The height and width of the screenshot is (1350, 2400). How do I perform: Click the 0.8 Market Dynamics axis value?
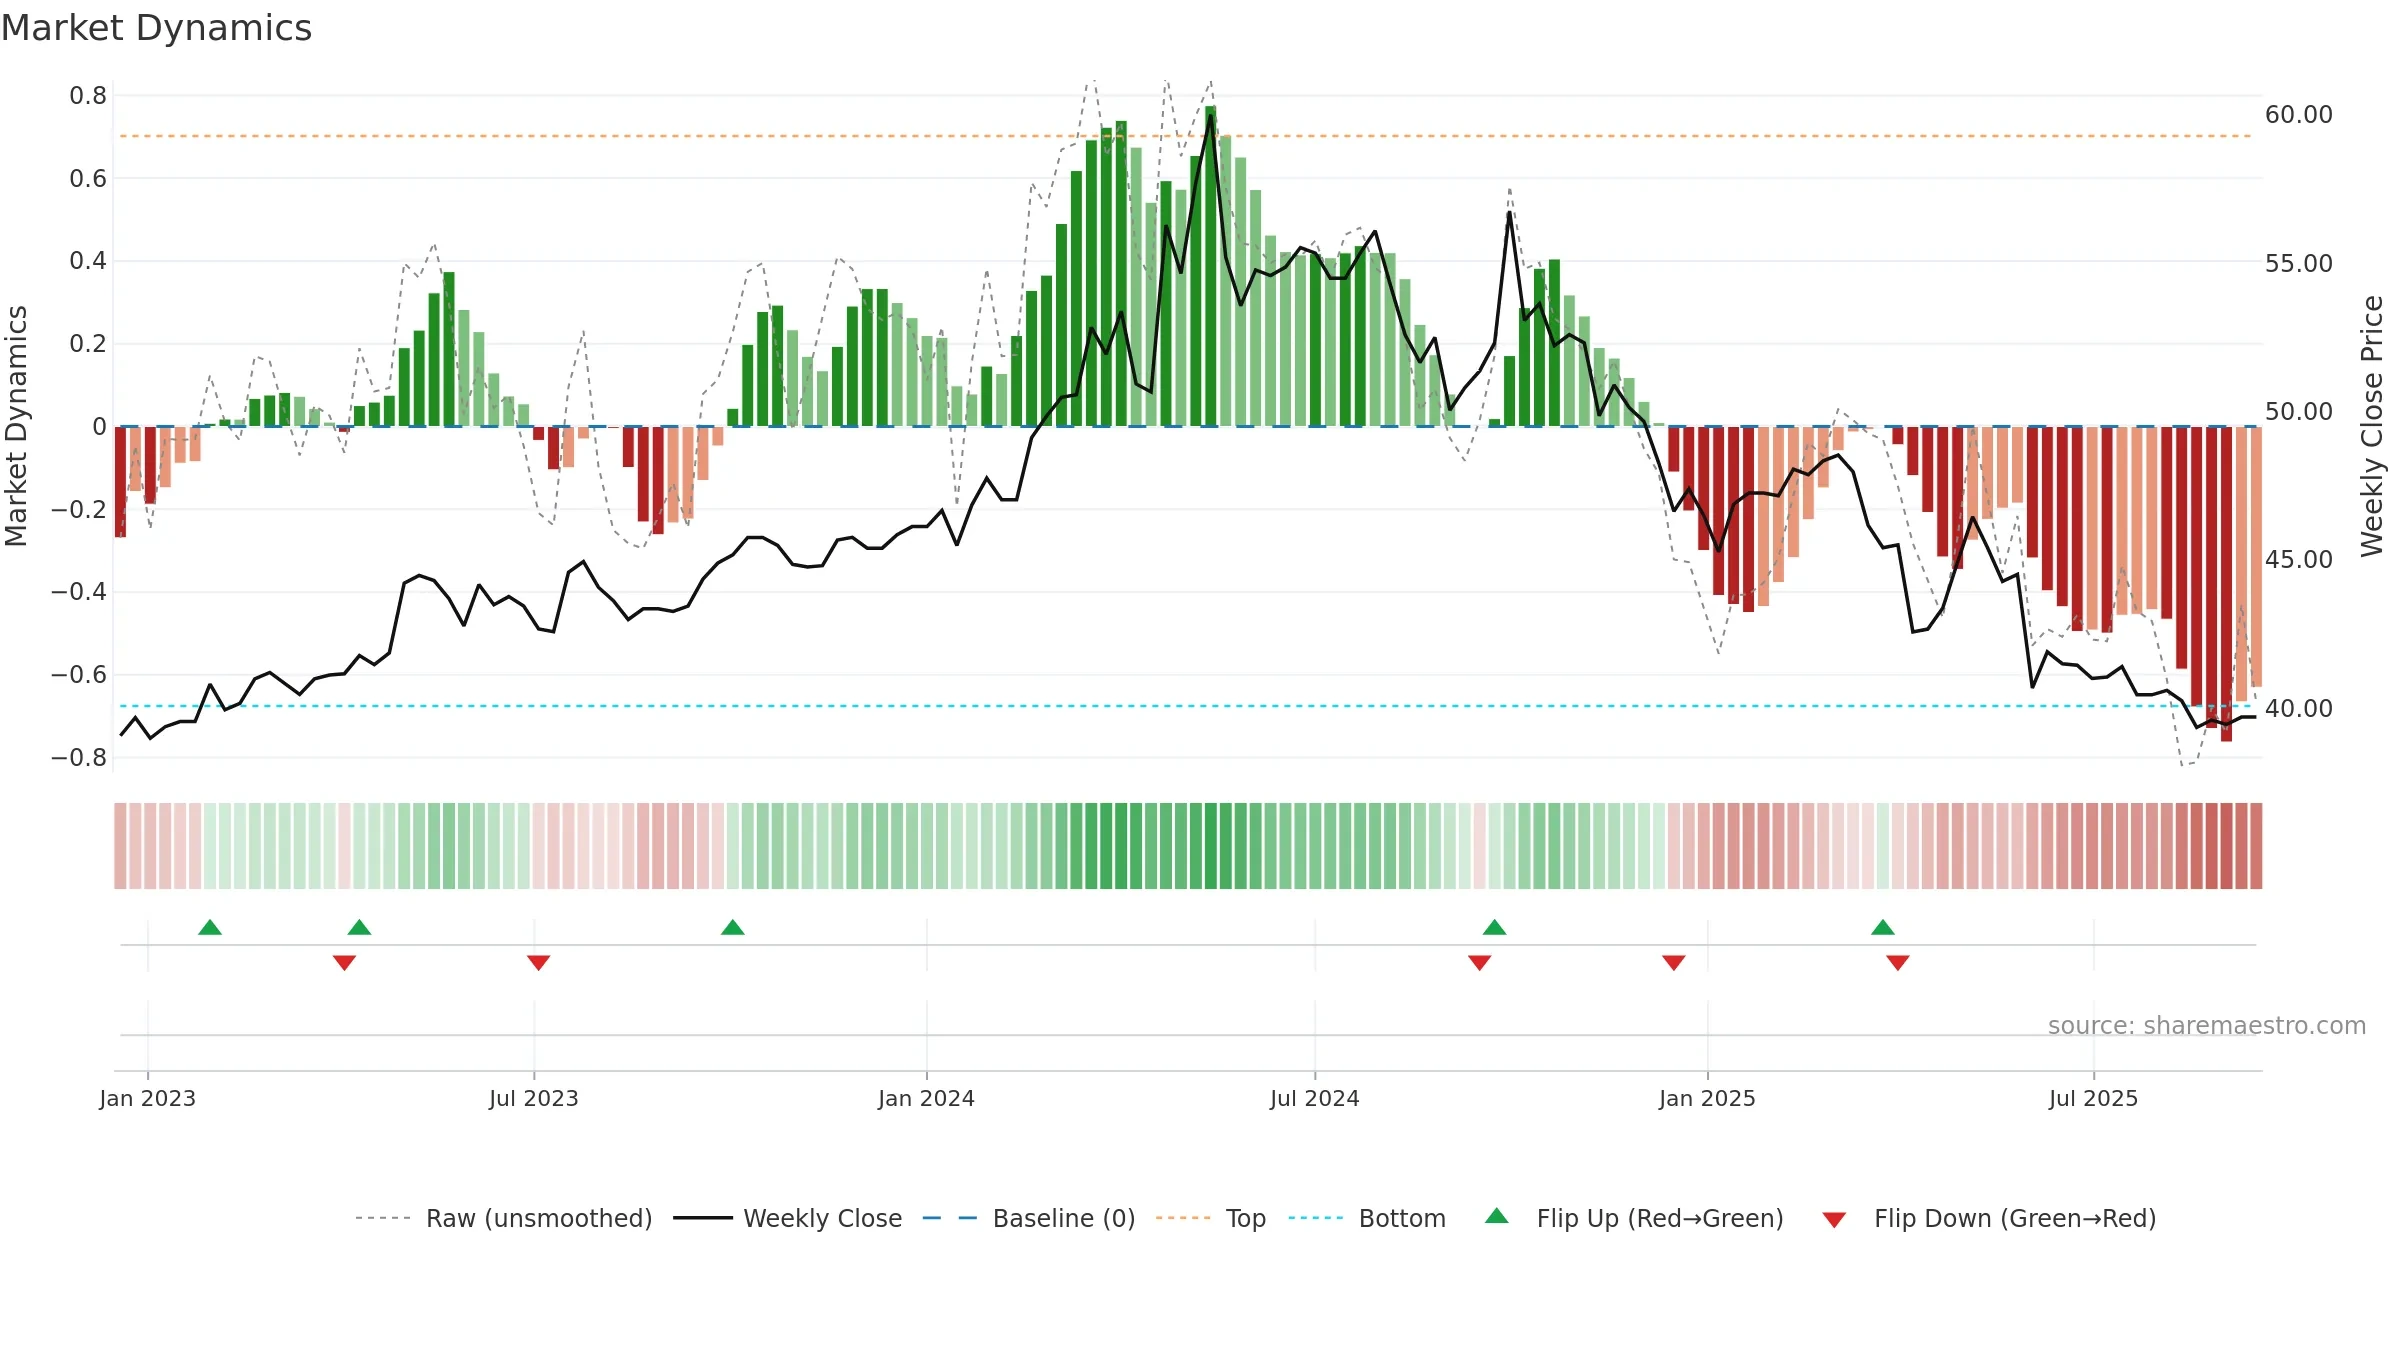[x=88, y=96]
